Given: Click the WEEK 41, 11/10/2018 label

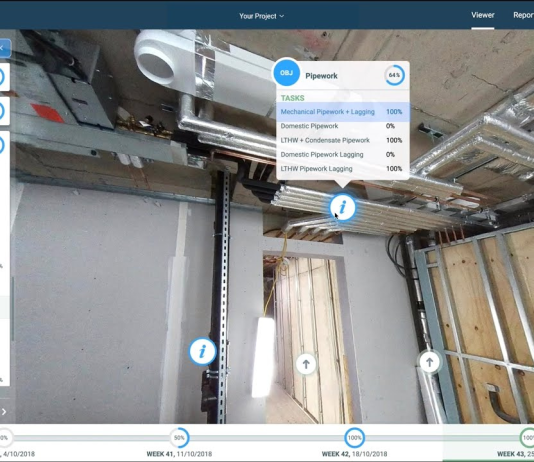Looking at the screenshot, I should tap(179, 454).
